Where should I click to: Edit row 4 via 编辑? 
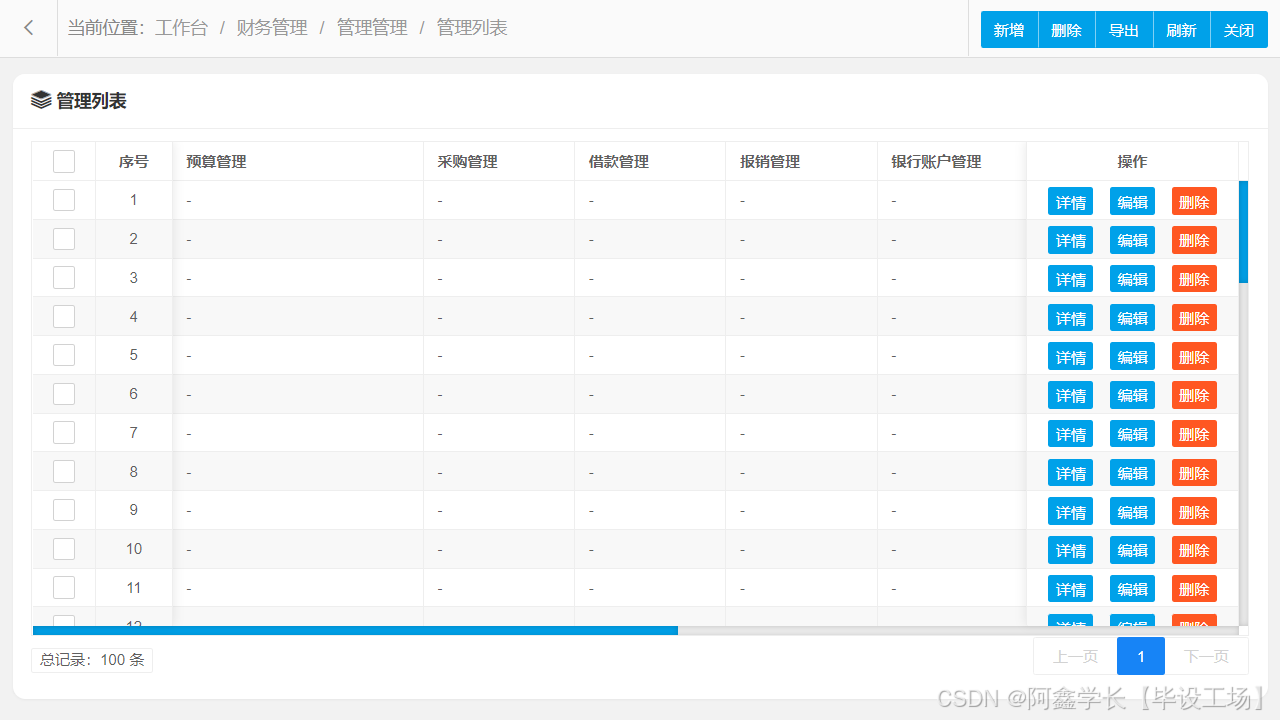tap(1132, 318)
